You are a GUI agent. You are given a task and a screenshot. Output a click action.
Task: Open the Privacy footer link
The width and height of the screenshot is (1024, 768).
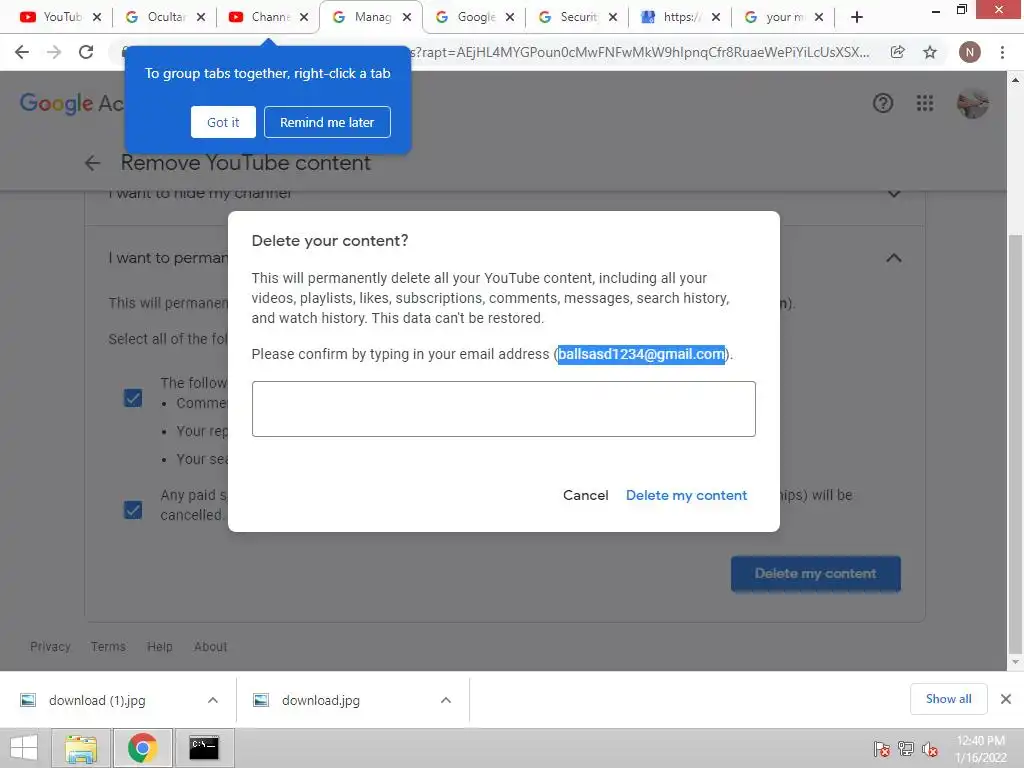pyautogui.click(x=50, y=647)
